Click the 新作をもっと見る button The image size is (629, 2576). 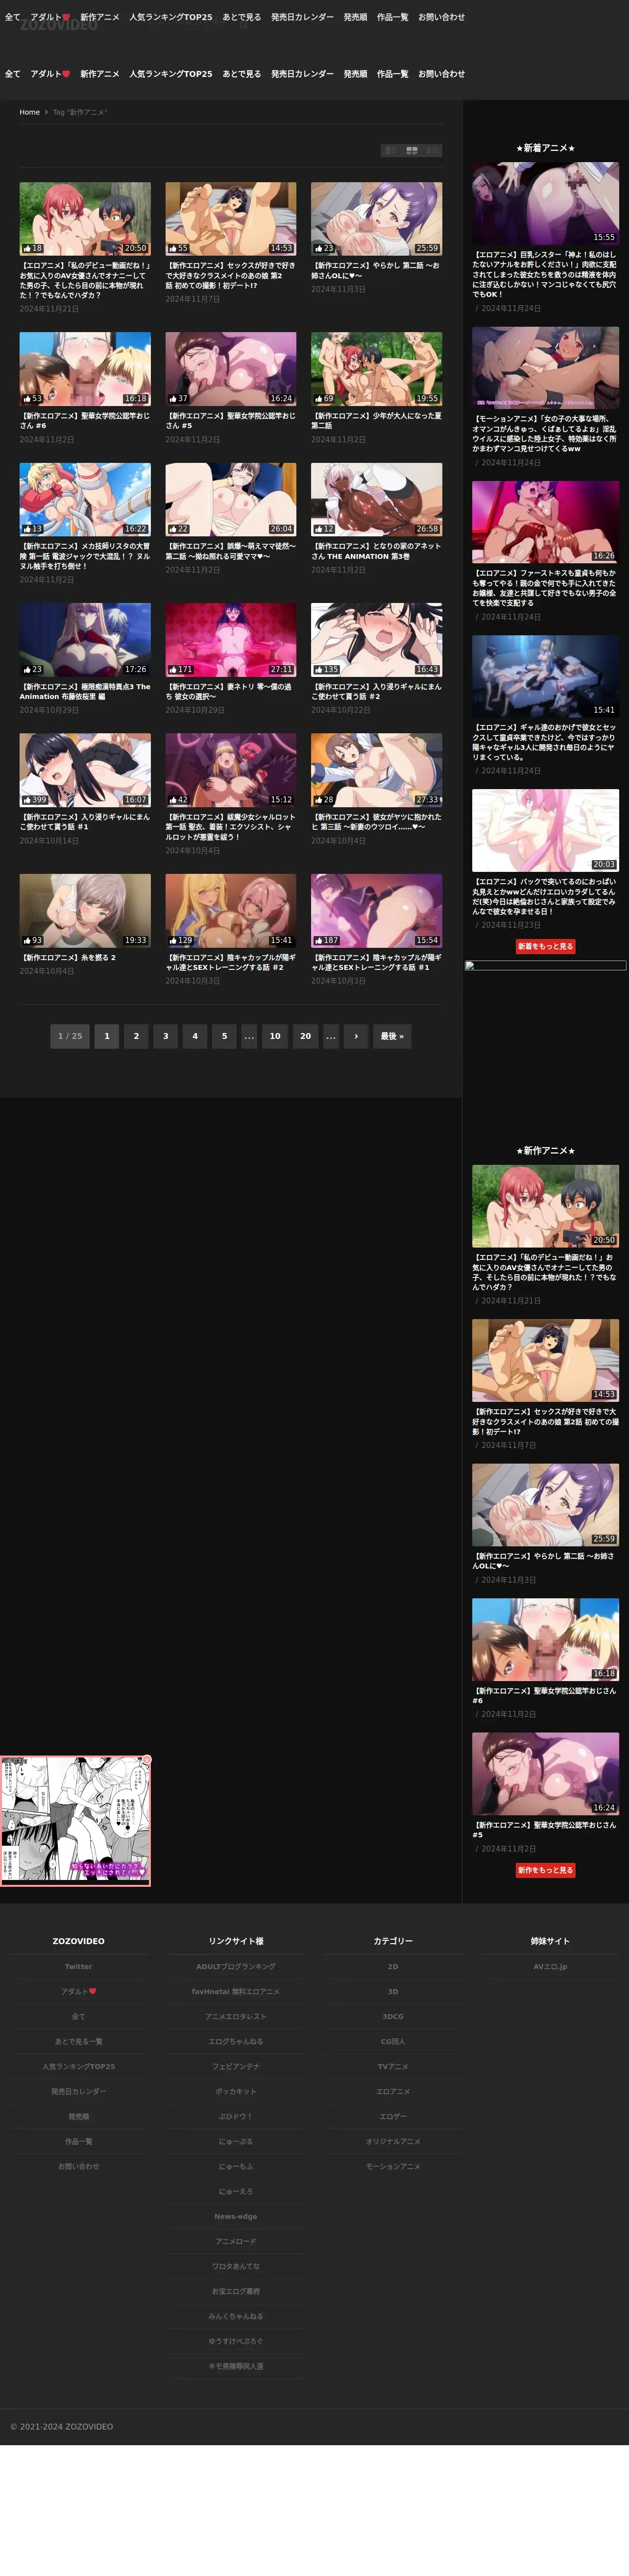pos(545,1870)
